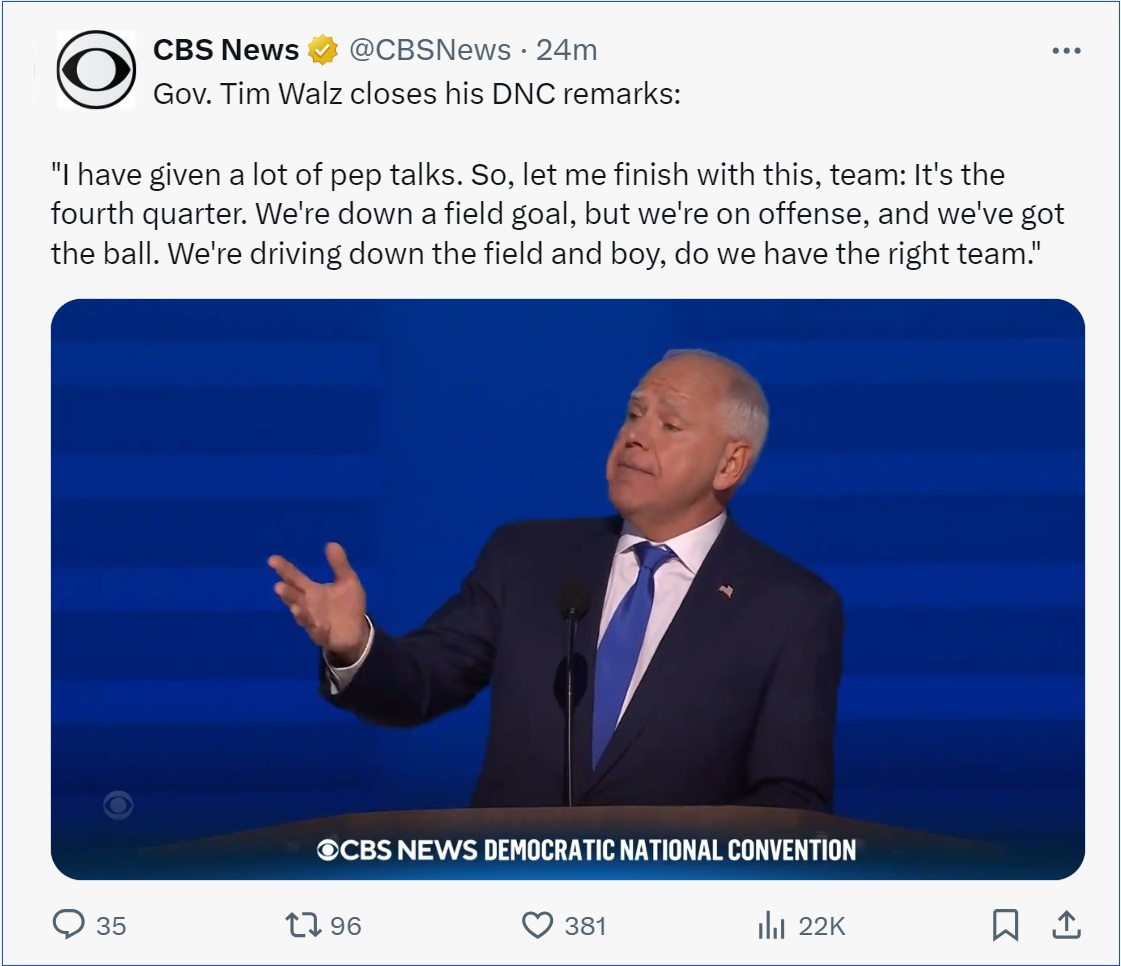Open the CBS News display name link
The image size is (1121, 966).
pos(226,50)
